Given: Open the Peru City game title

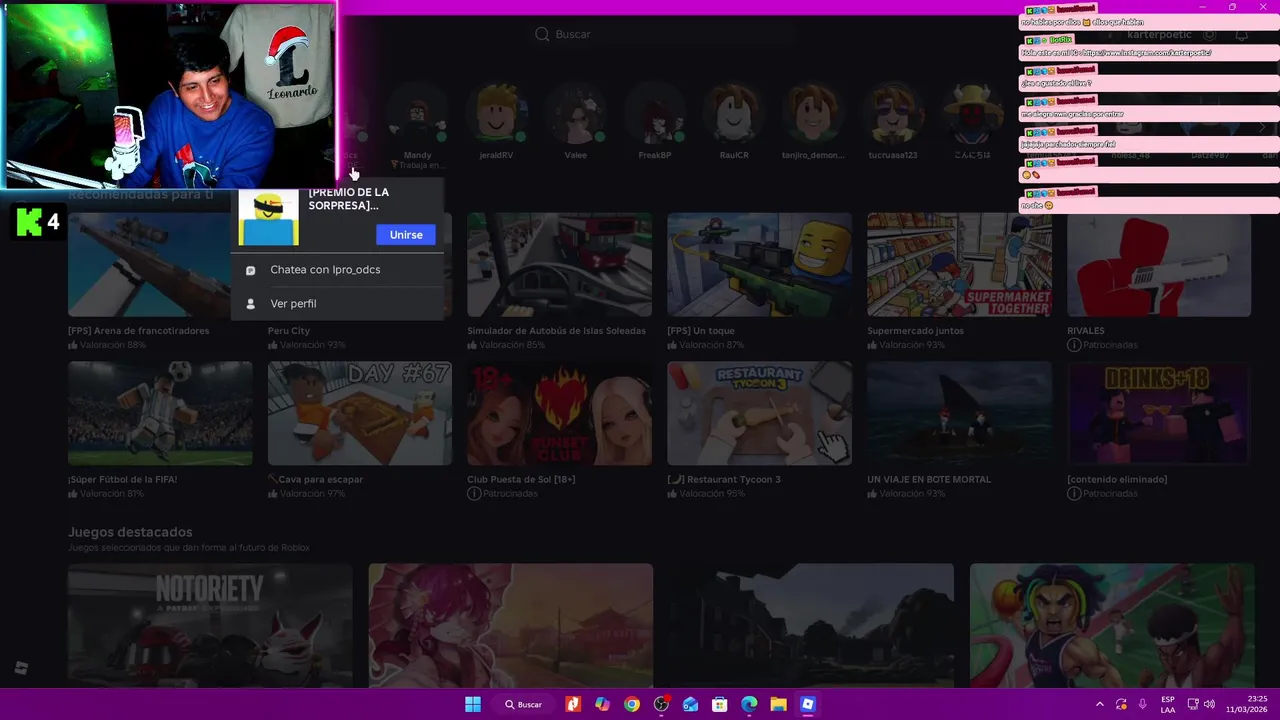Looking at the screenshot, I should click(x=289, y=331).
